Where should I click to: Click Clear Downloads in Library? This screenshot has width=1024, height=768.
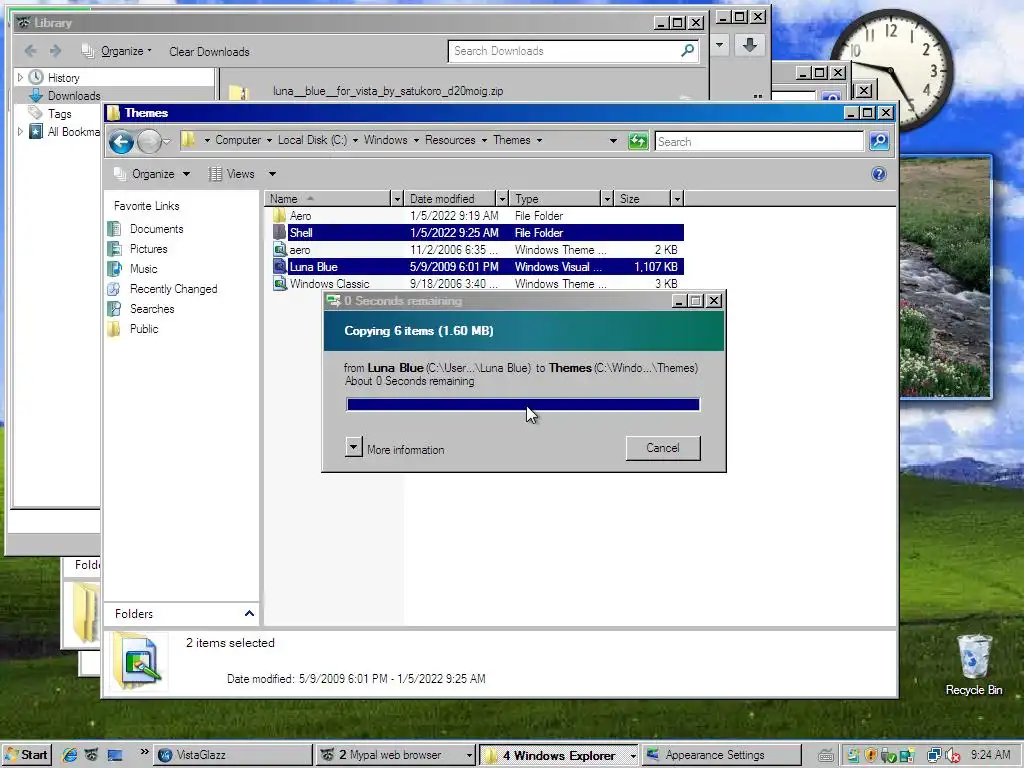[209, 52]
